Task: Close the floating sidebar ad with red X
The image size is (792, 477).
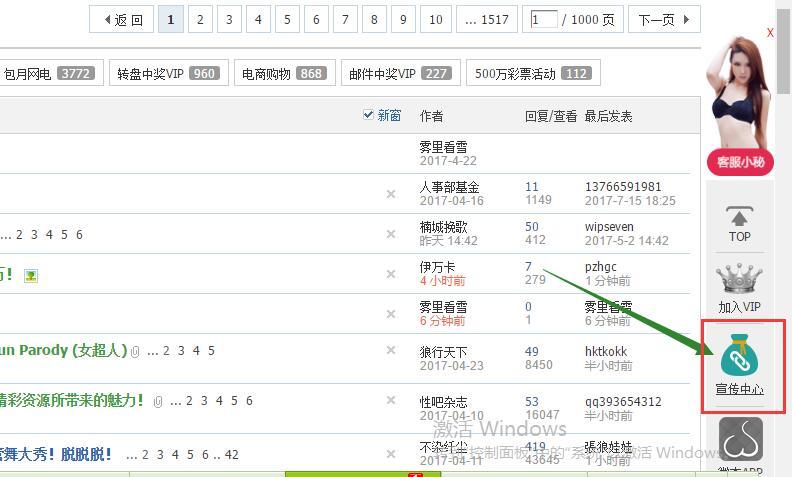Action: 770,33
